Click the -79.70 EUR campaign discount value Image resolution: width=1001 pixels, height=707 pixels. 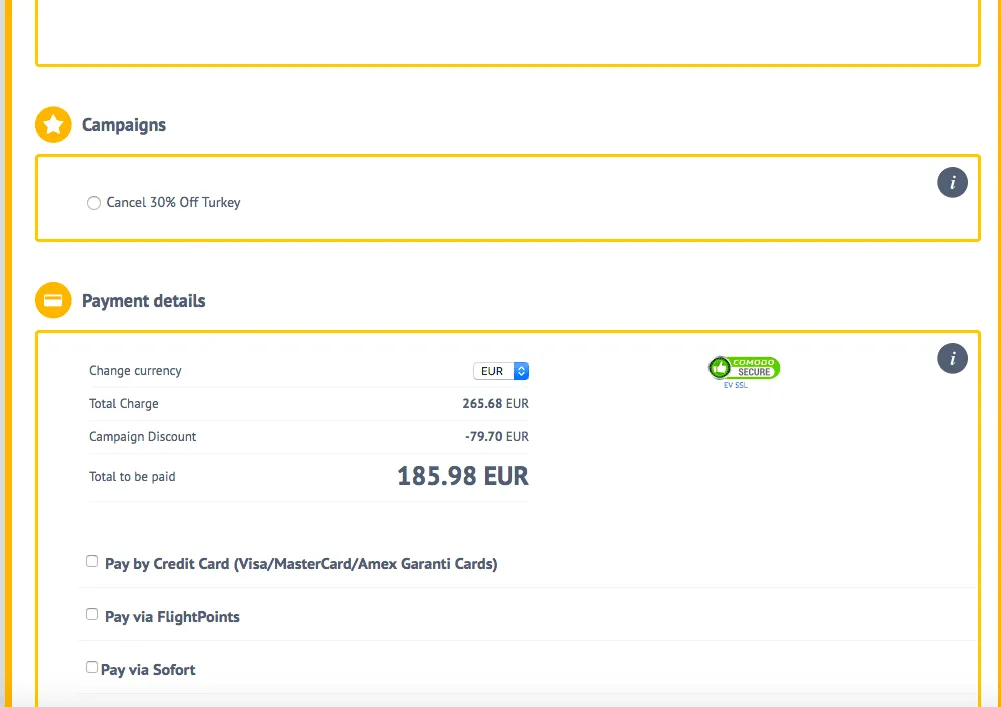pyautogui.click(x=496, y=437)
